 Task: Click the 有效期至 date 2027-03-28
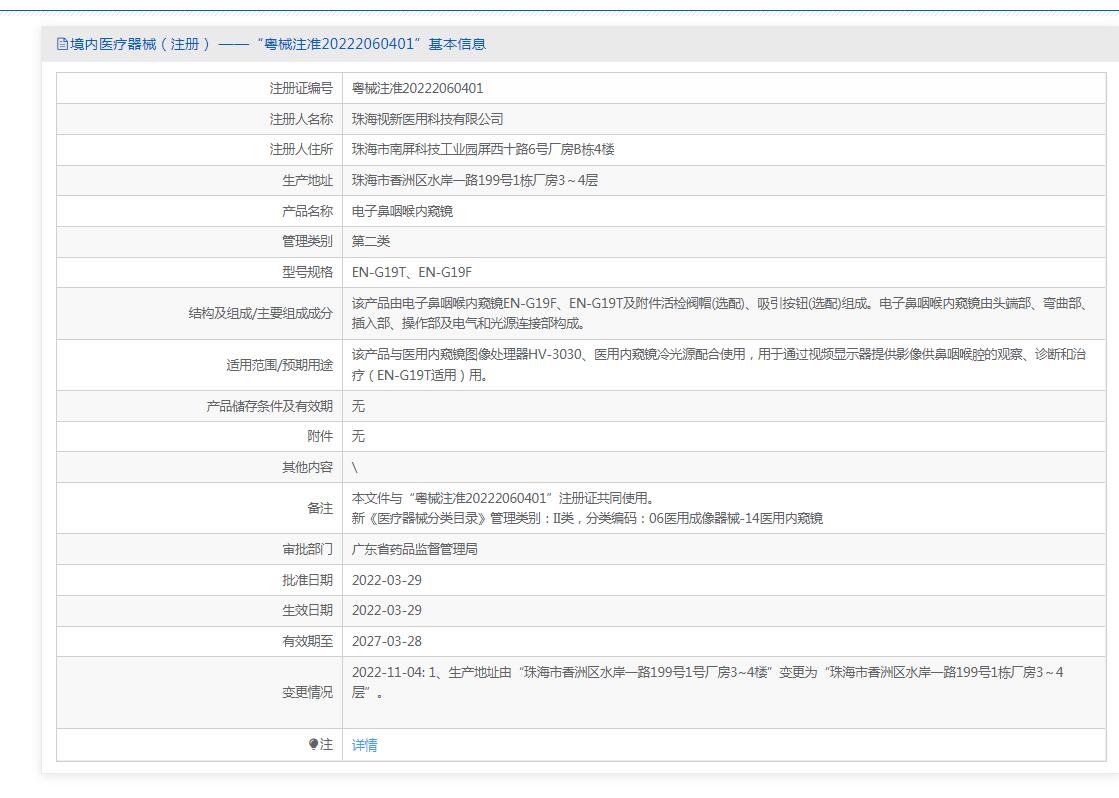tap(387, 641)
